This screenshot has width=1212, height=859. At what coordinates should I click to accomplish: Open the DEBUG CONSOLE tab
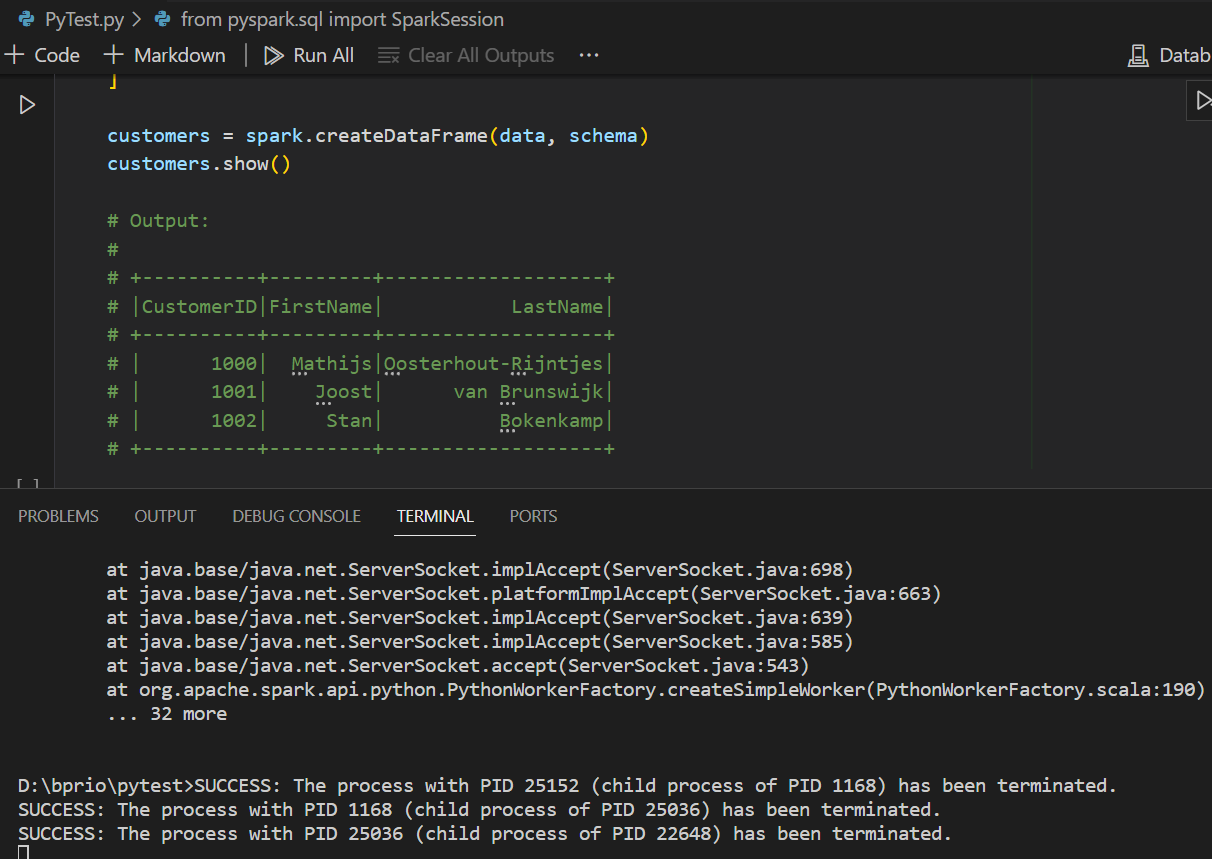coord(296,516)
